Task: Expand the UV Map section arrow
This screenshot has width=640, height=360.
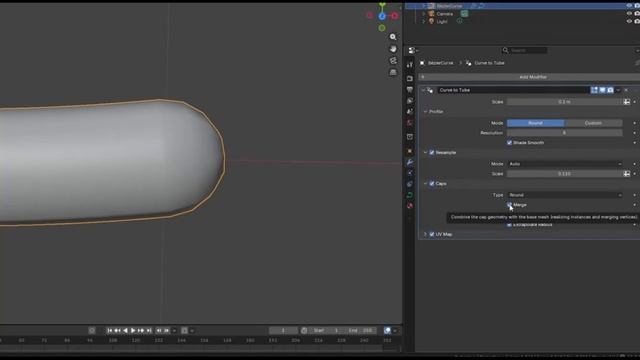Action: coord(425,234)
